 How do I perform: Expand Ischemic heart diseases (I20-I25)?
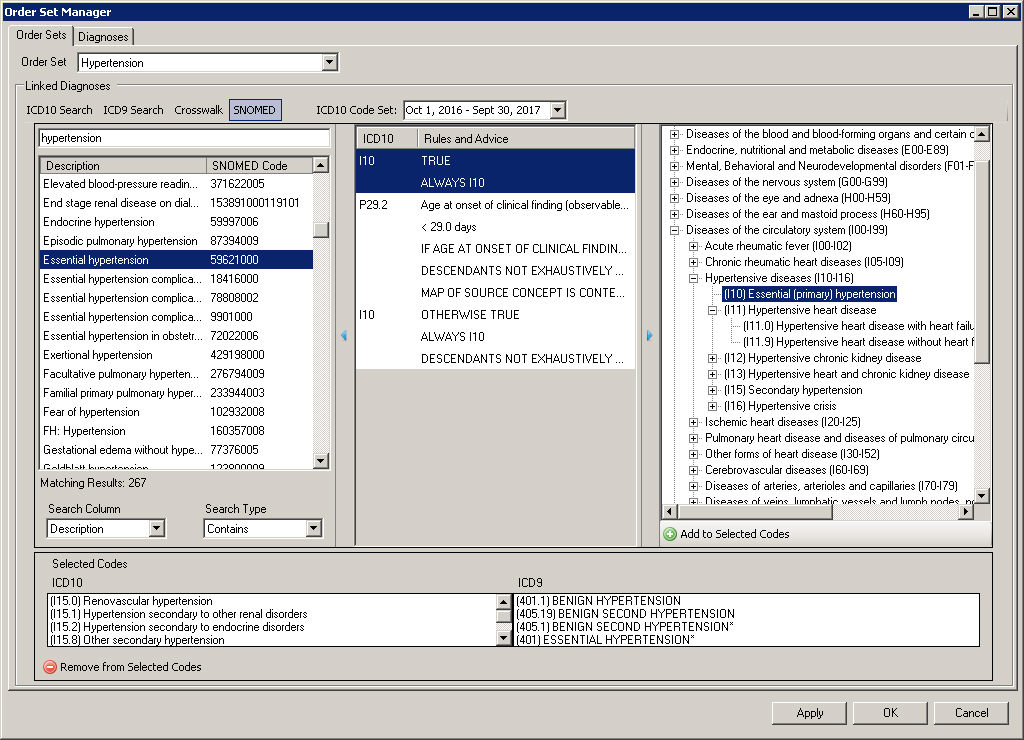point(694,422)
